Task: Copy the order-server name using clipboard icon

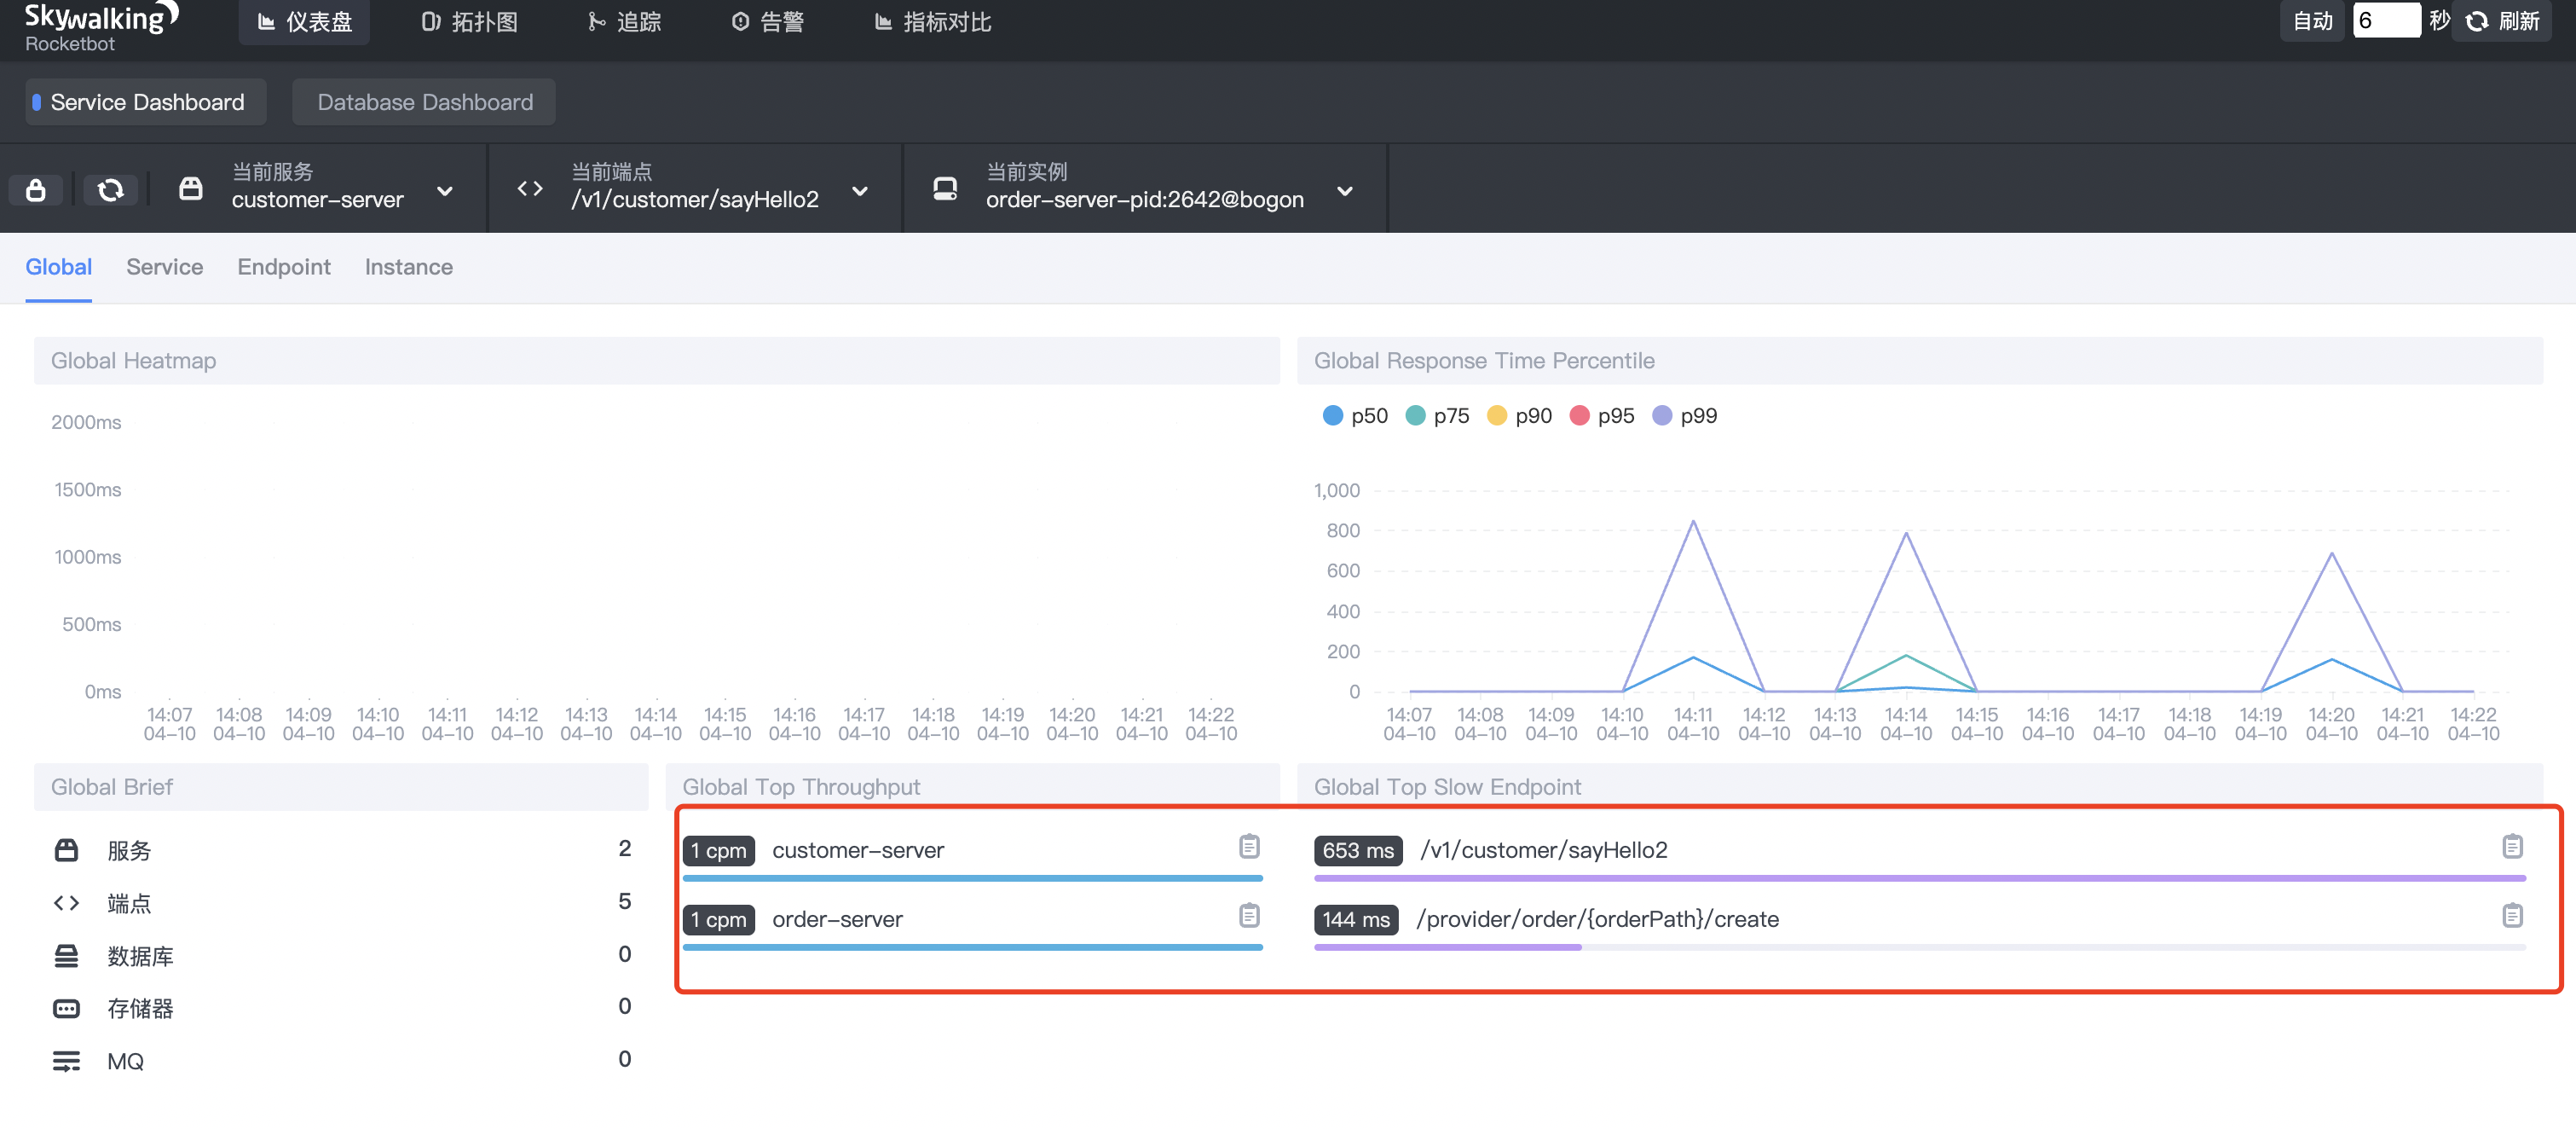Action: pos(1248,916)
